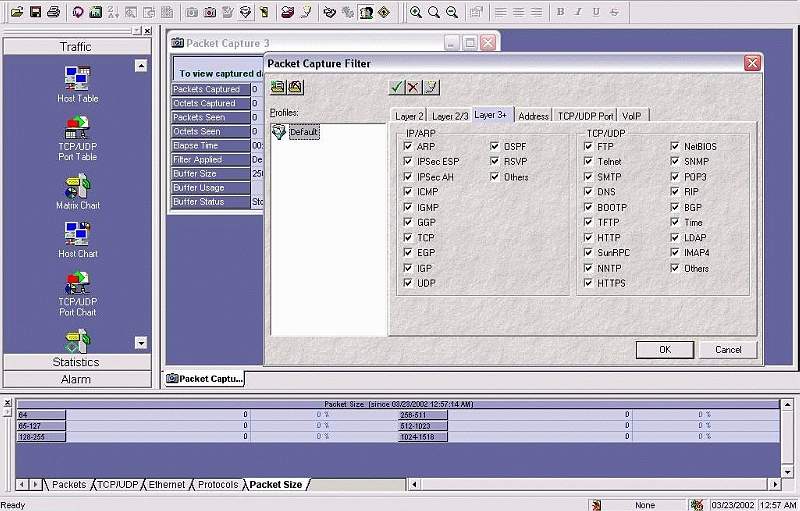Click the funnel filter toolbar icon
The height and width of the screenshot is (511, 800).
pos(246,12)
